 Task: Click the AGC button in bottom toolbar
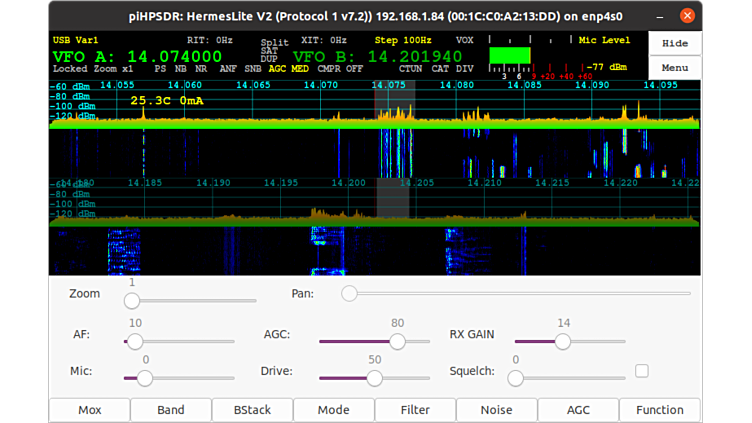coord(578,409)
